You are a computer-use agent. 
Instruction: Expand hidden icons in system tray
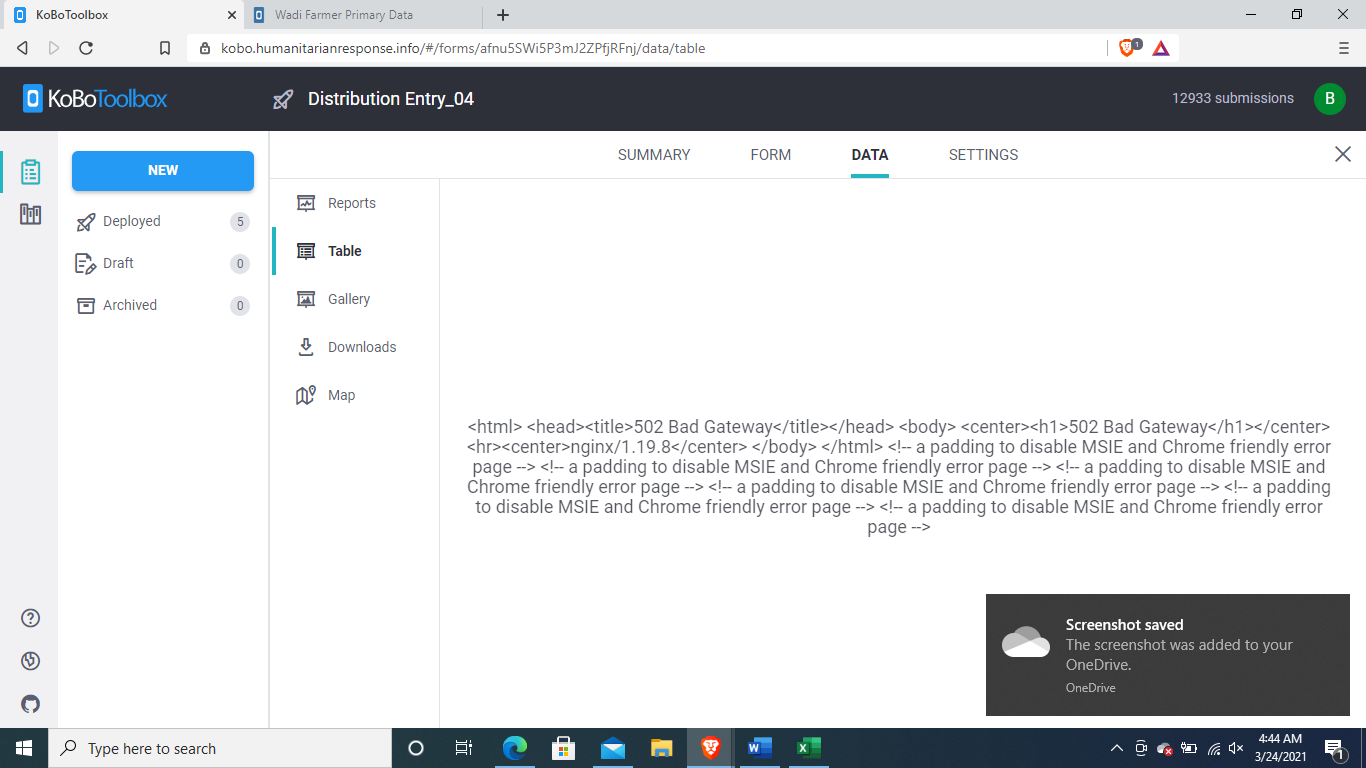click(x=1117, y=747)
